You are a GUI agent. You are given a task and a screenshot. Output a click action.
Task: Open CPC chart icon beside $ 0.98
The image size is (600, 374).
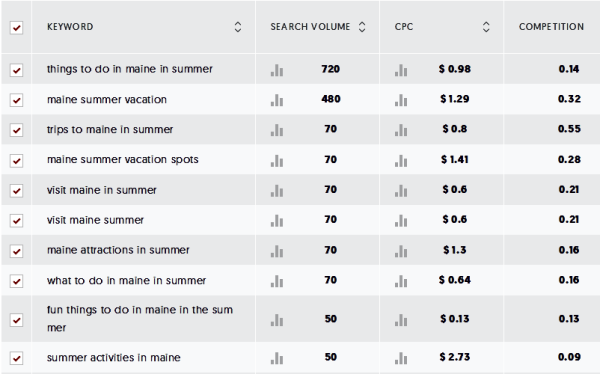pos(401,70)
